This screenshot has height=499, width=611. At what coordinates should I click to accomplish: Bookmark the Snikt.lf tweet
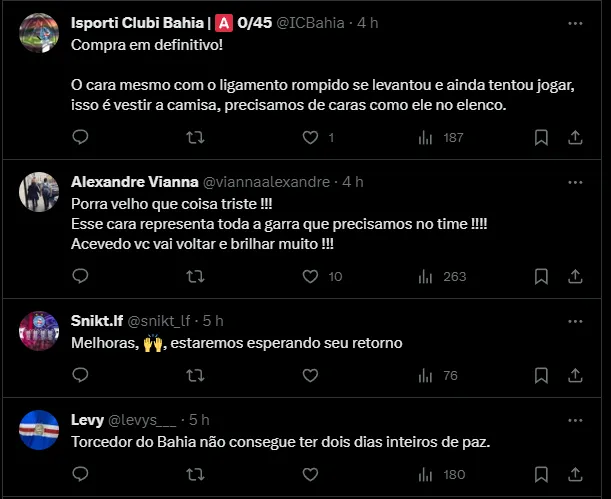pyautogui.click(x=541, y=375)
